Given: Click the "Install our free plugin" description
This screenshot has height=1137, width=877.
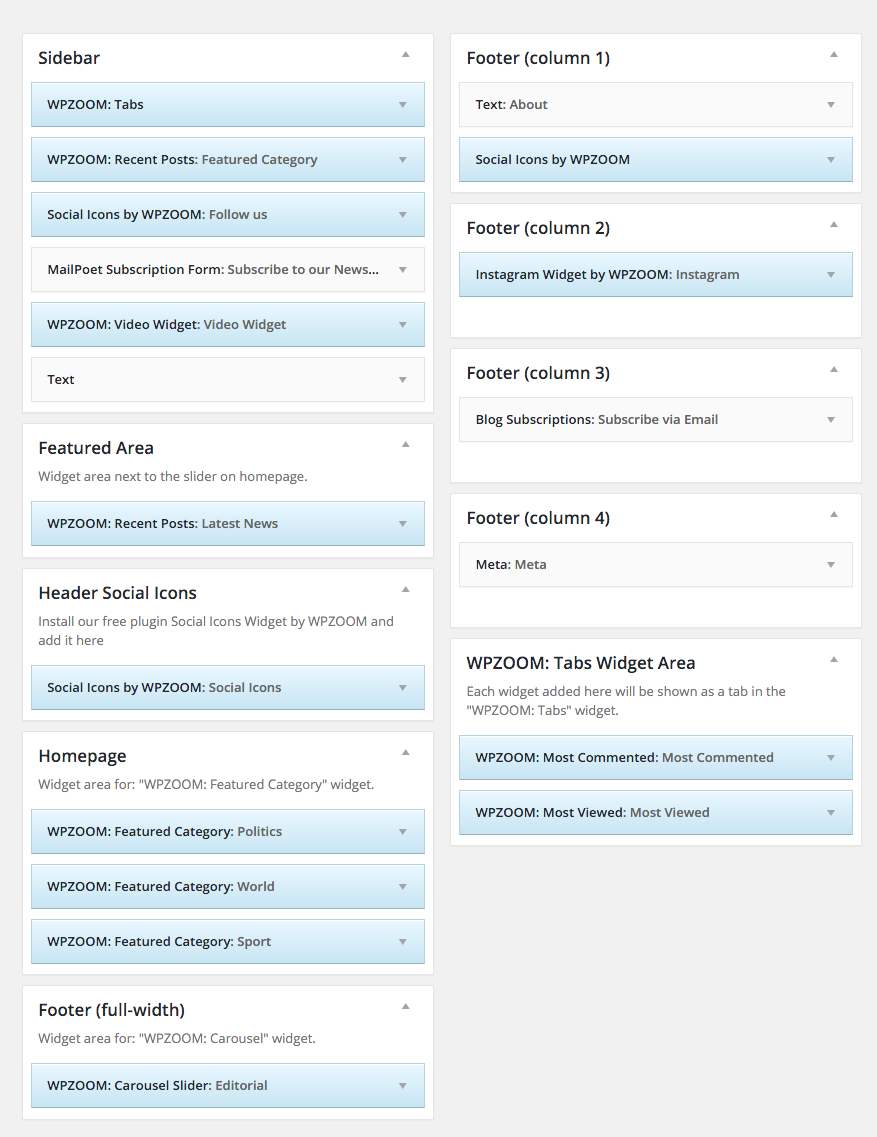Looking at the screenshot, I should (216, 631).
